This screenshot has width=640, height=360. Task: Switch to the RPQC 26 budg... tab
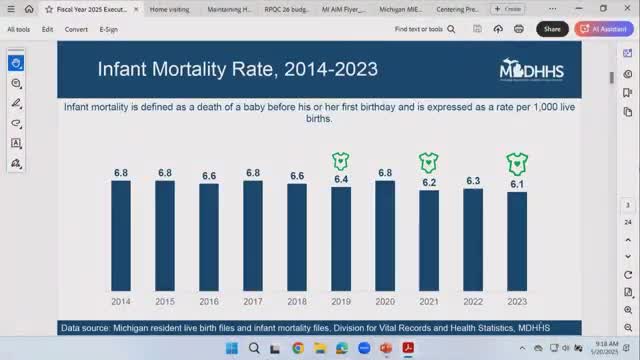coord(287,9)
